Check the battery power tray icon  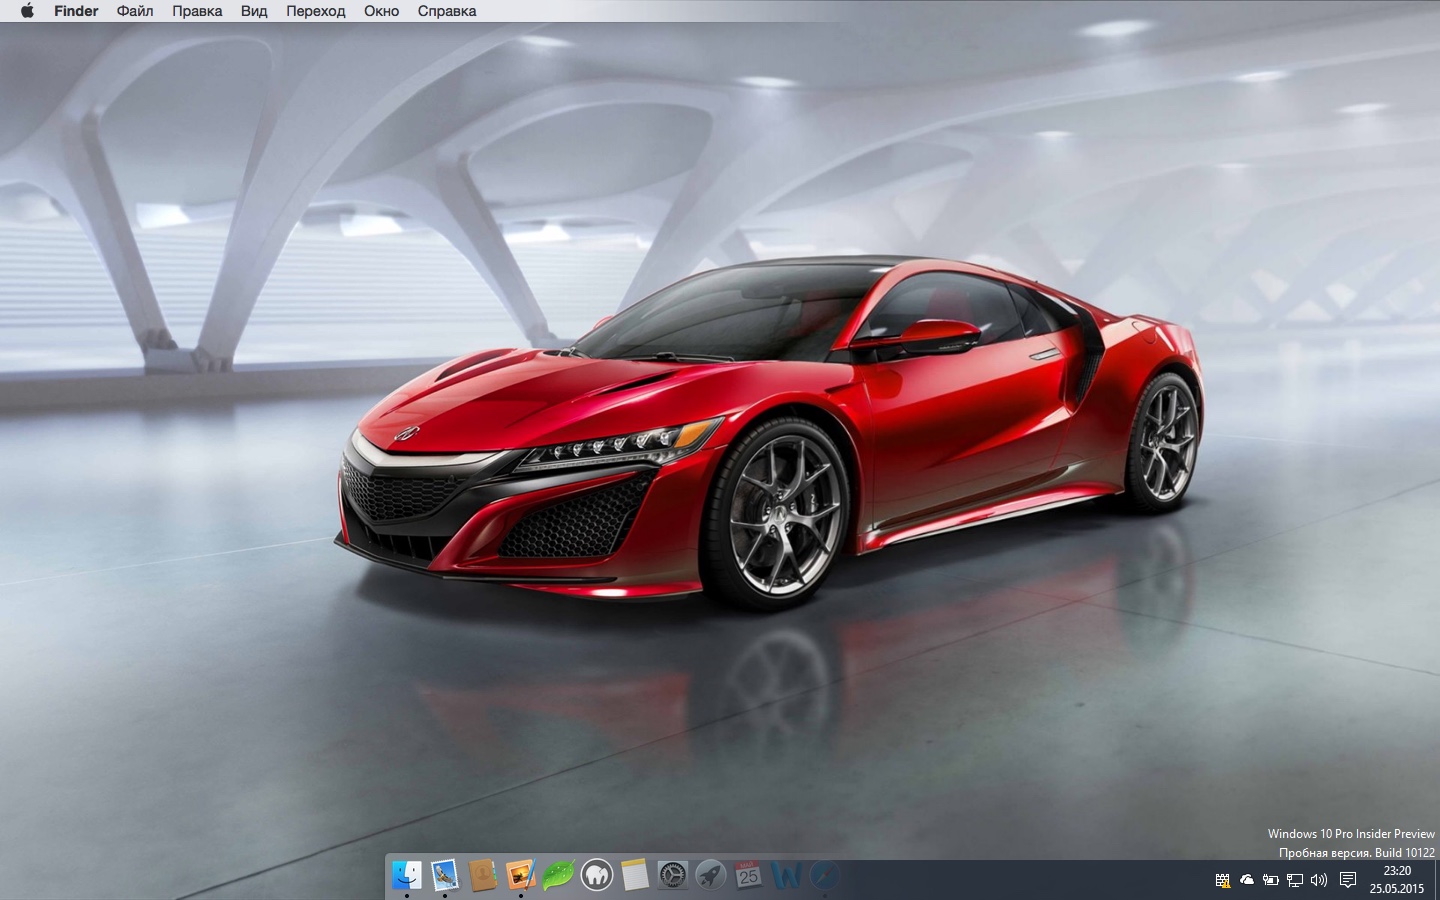coord(1271,880)
